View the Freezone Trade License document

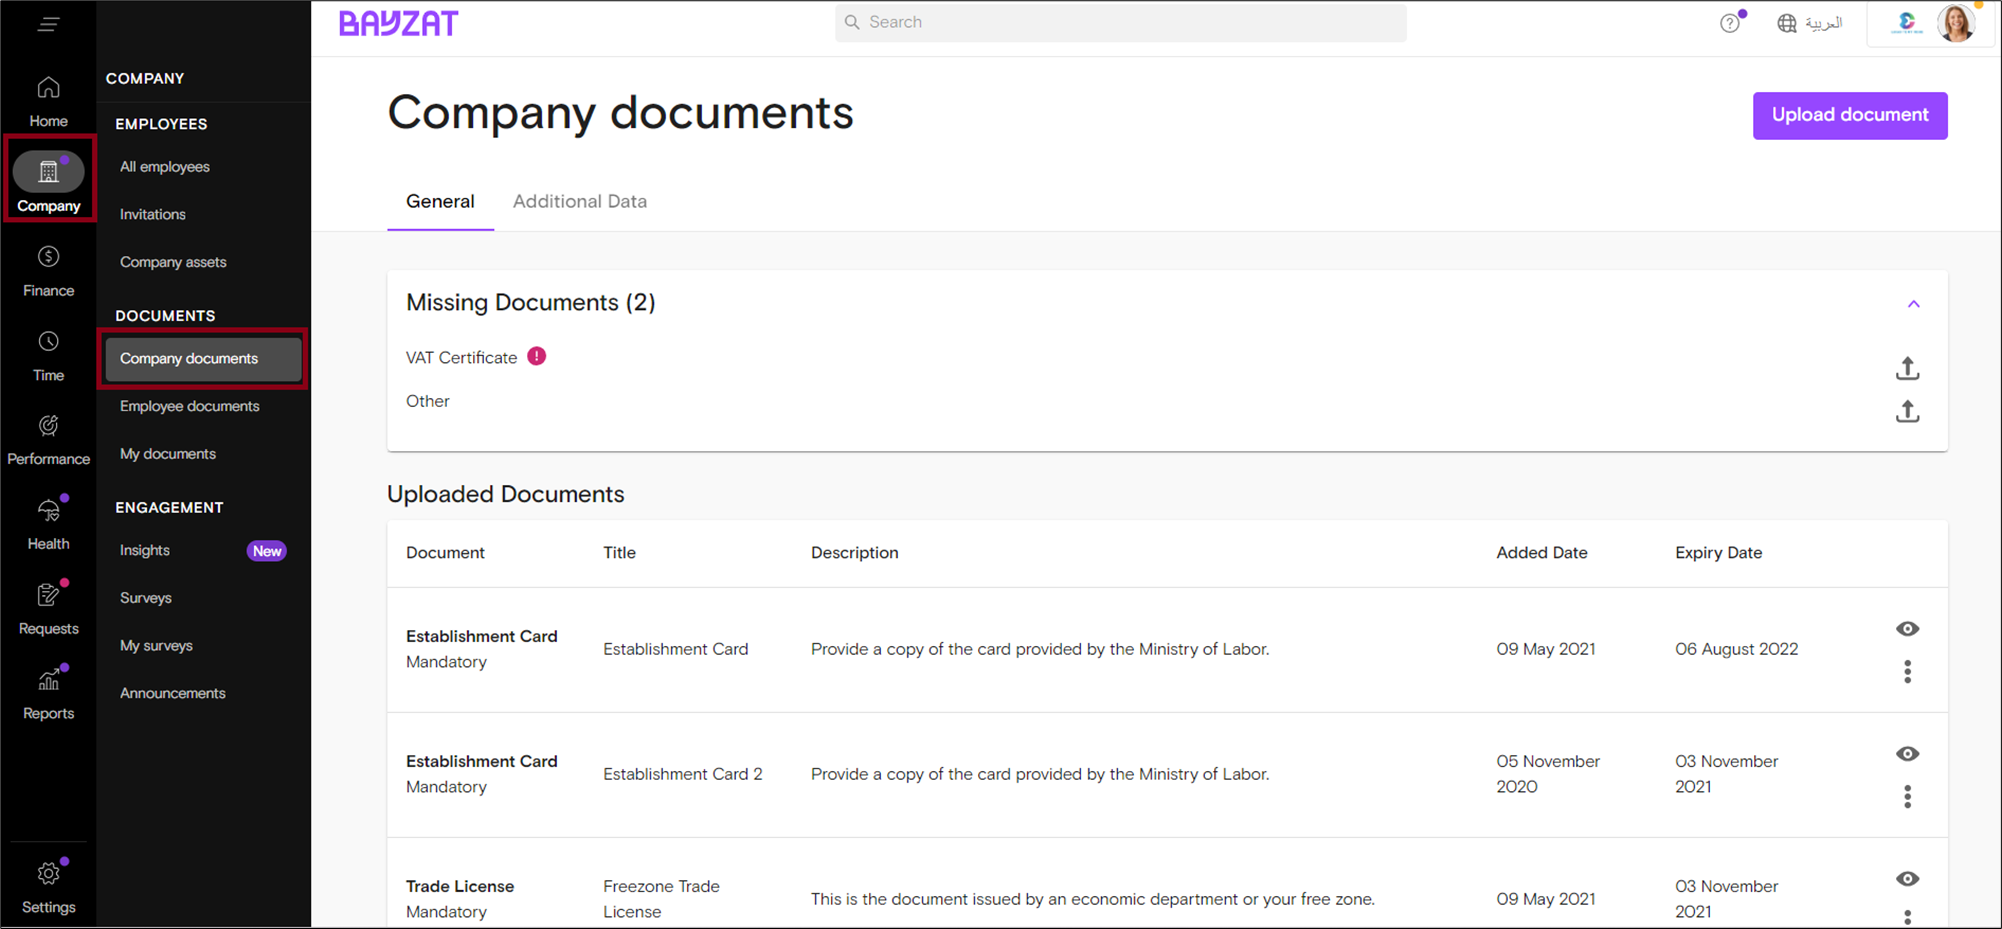(1907, 879)
